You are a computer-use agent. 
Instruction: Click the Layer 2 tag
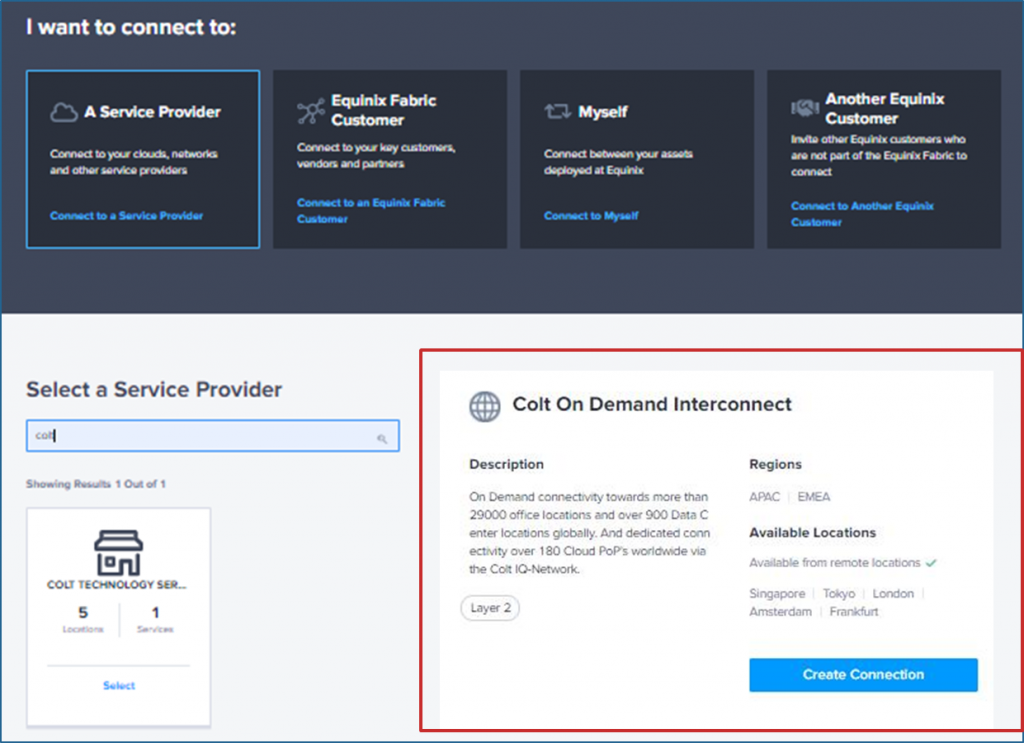pyautogui.click(x=490, y=608)
